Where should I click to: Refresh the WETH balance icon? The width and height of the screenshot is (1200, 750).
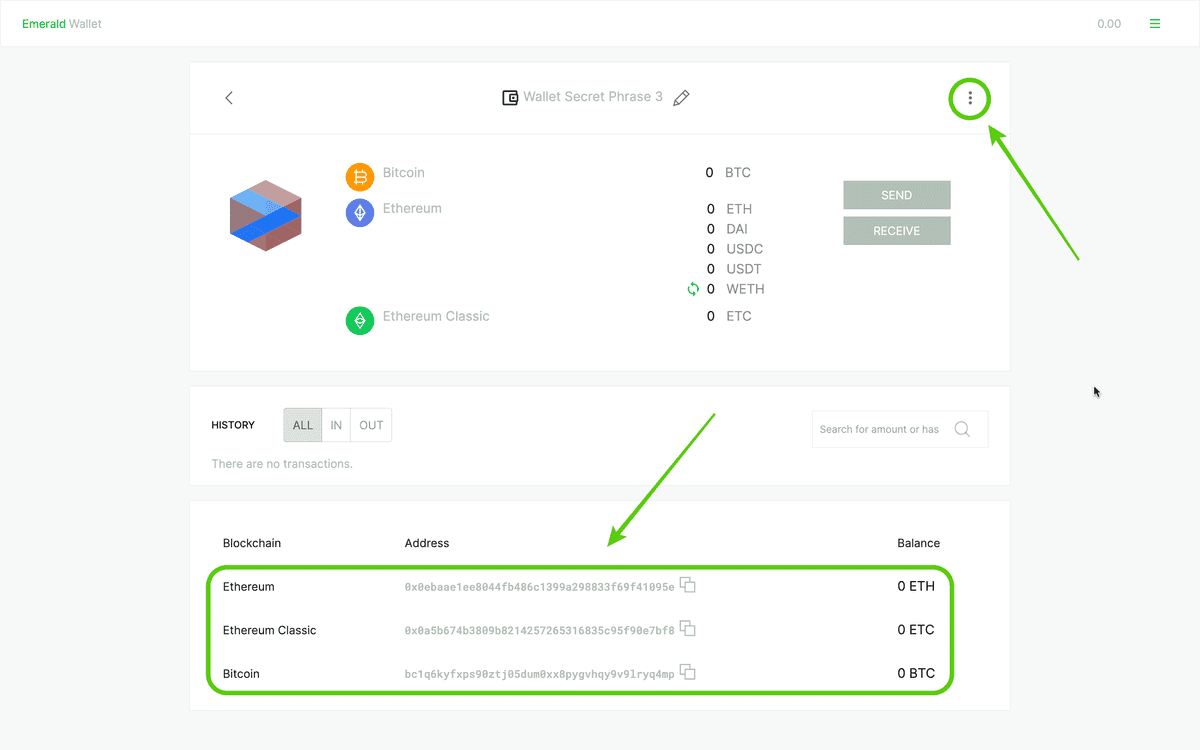tap(692, 289)
